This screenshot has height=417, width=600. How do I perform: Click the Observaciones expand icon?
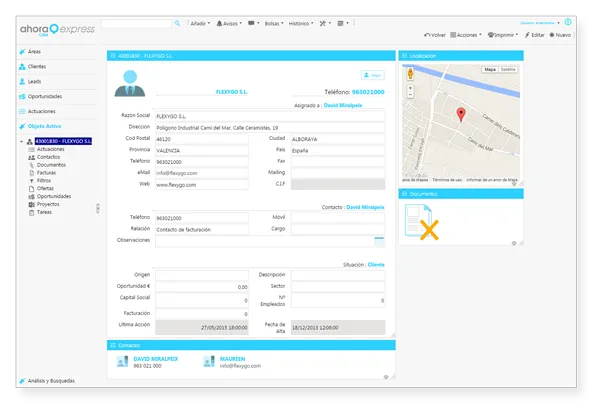point(379,241)
